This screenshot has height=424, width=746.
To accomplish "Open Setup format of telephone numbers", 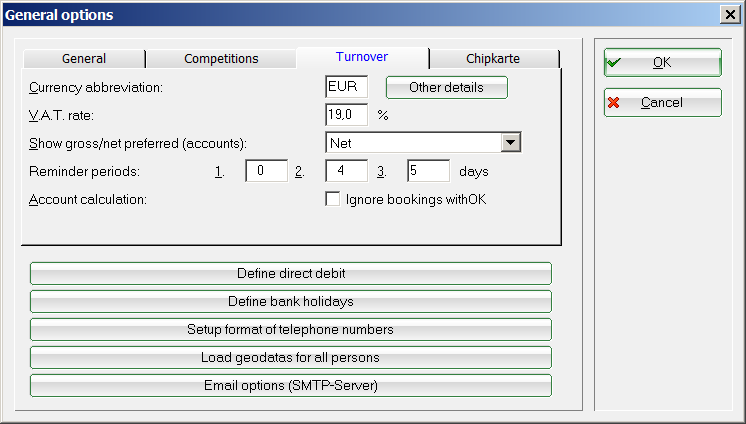I will (x=291, y=329).
